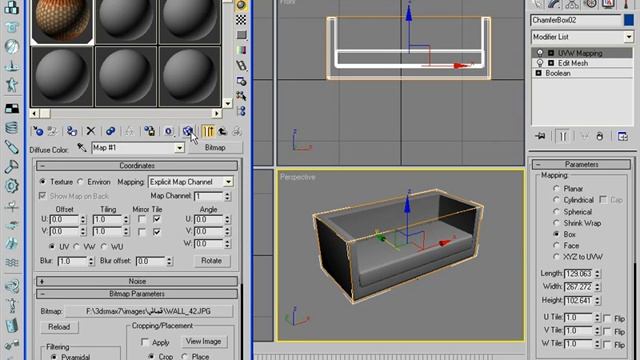Check the Apply cropping checkbox

[x=144, y=342]
